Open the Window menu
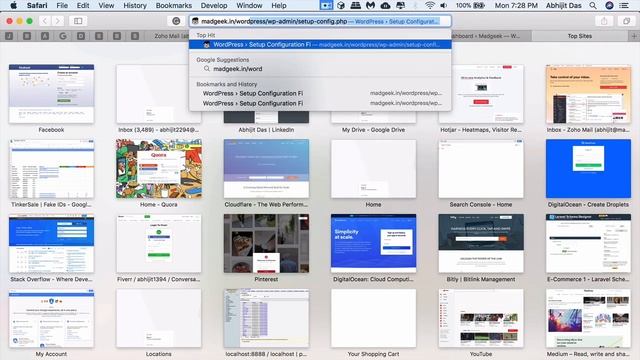The width and height of the screenshot is (640, 360). (x=249, y=5)
